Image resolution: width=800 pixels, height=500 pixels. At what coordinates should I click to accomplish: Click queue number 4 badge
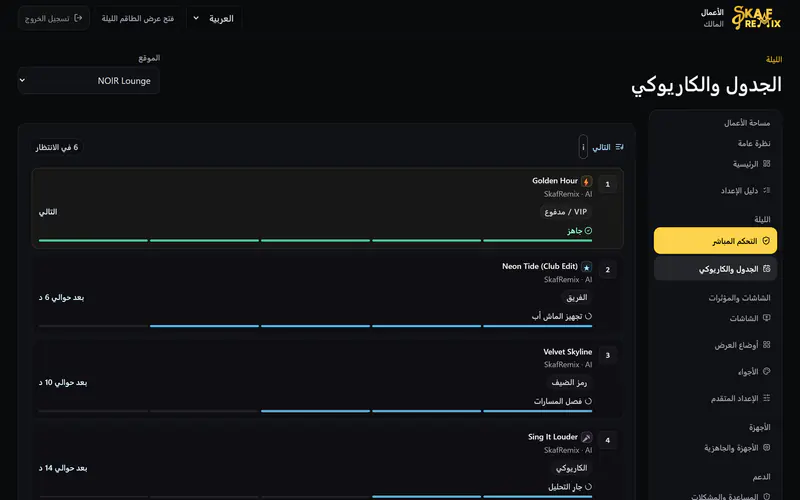coord(608,440)
